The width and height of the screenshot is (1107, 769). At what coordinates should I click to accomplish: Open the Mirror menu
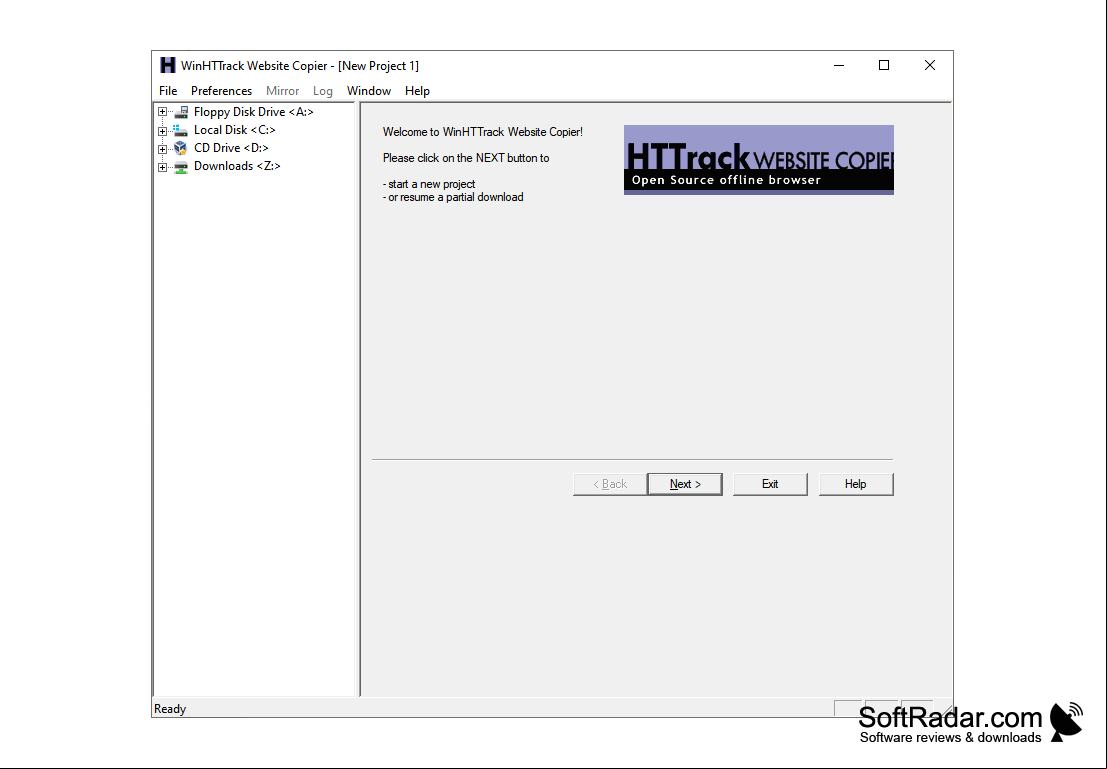tap(282, 90)
